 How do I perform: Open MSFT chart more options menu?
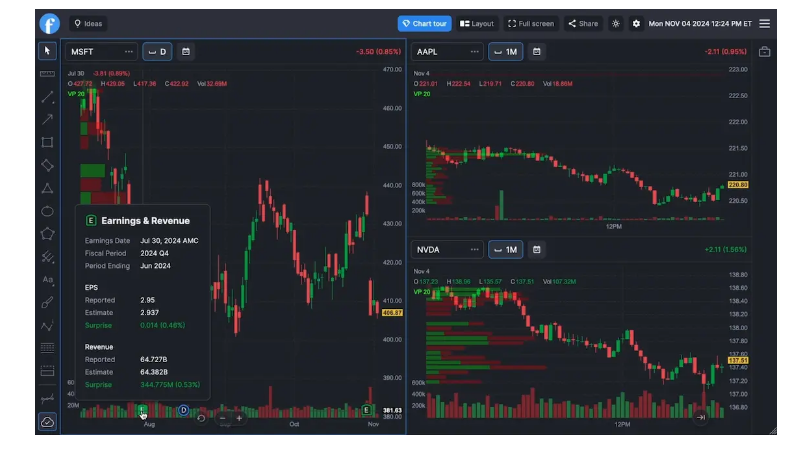(x=129, y=52)
